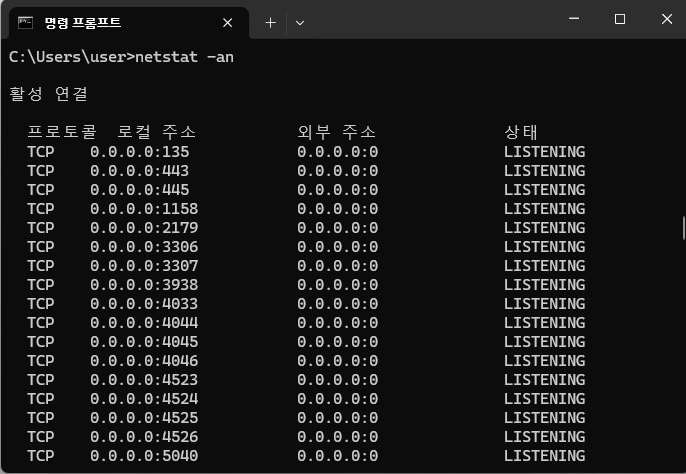Click local address 0.0.0.0:1158
686x474 pixels.
click(144, 209)
